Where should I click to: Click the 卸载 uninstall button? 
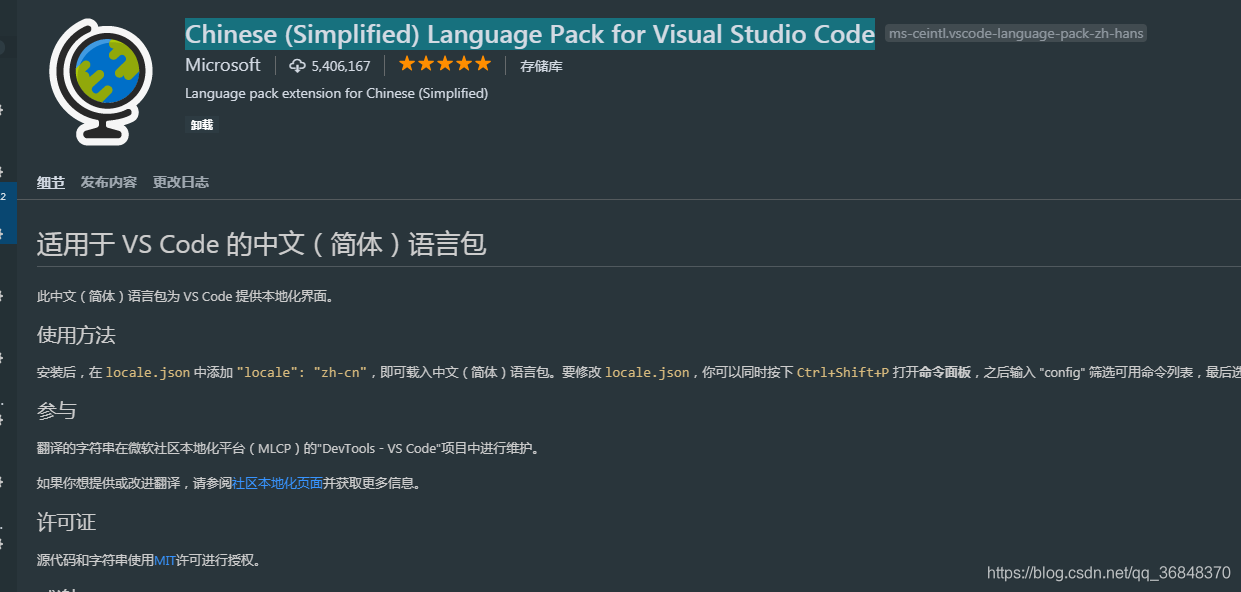tap(202, 125)
